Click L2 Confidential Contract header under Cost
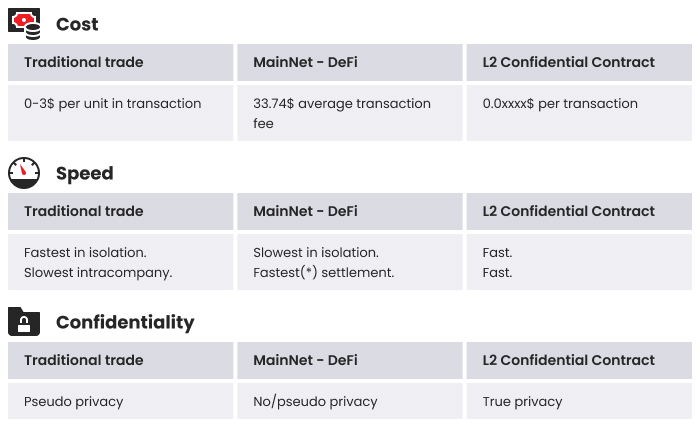Viewport: 700px width, 427px height. click(579, 62)
